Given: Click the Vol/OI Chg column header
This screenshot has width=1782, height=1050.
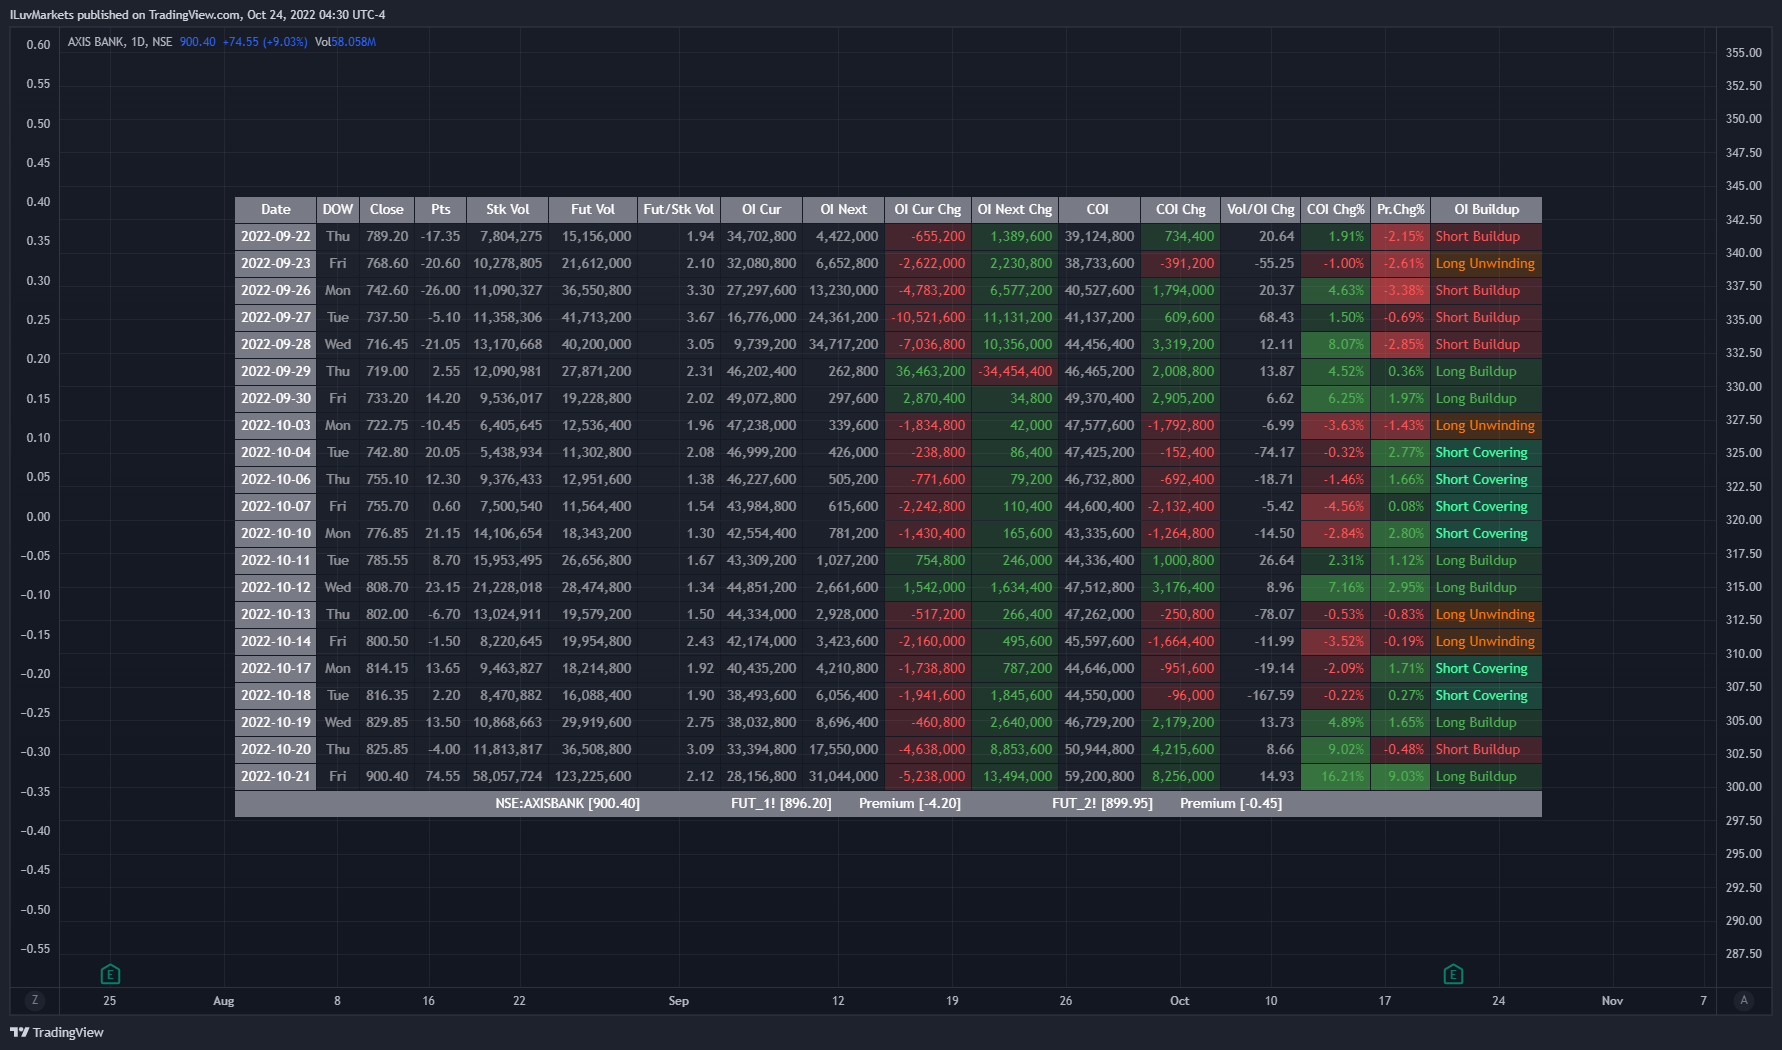Looking at the screenshot, I should pyautogui.click(x=1261, y=210).
